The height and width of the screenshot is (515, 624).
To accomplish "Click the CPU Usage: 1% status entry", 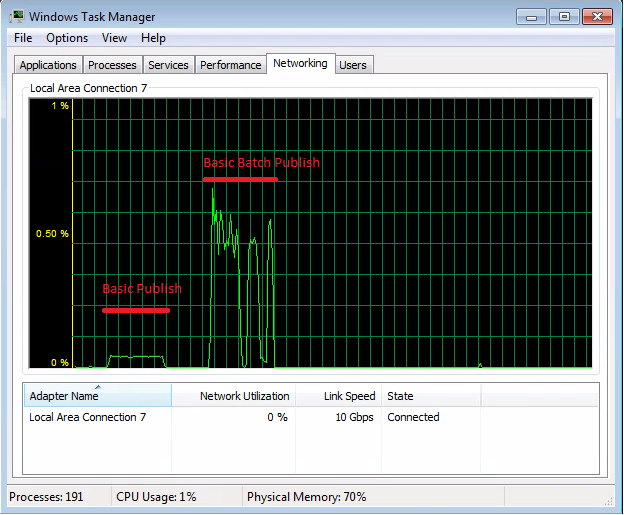I will point(156,497).
